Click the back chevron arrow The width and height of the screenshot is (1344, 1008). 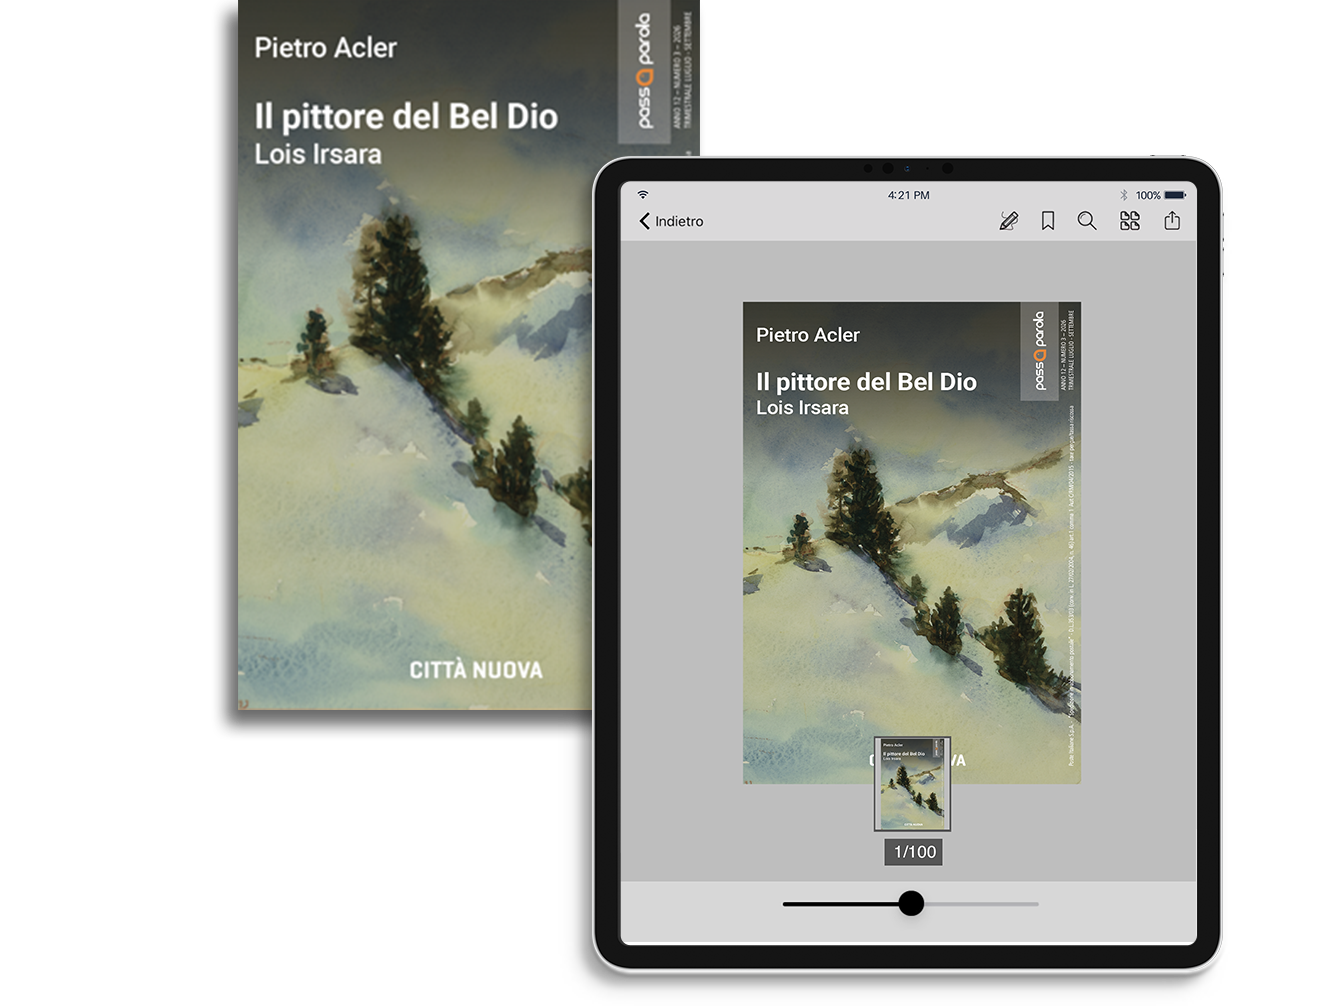pyautogui.click(x=645, y=221)
